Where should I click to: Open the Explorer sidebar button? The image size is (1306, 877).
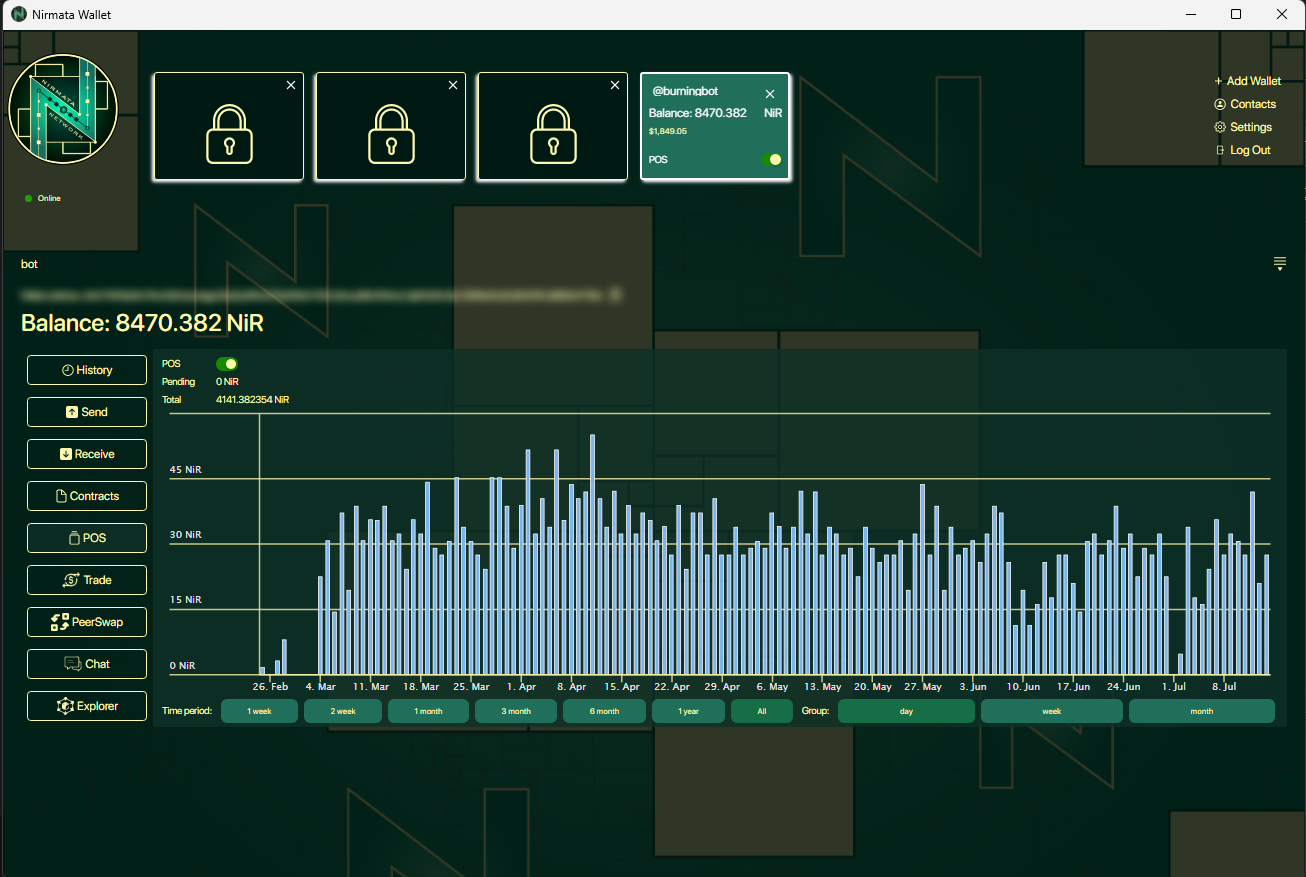87,706
